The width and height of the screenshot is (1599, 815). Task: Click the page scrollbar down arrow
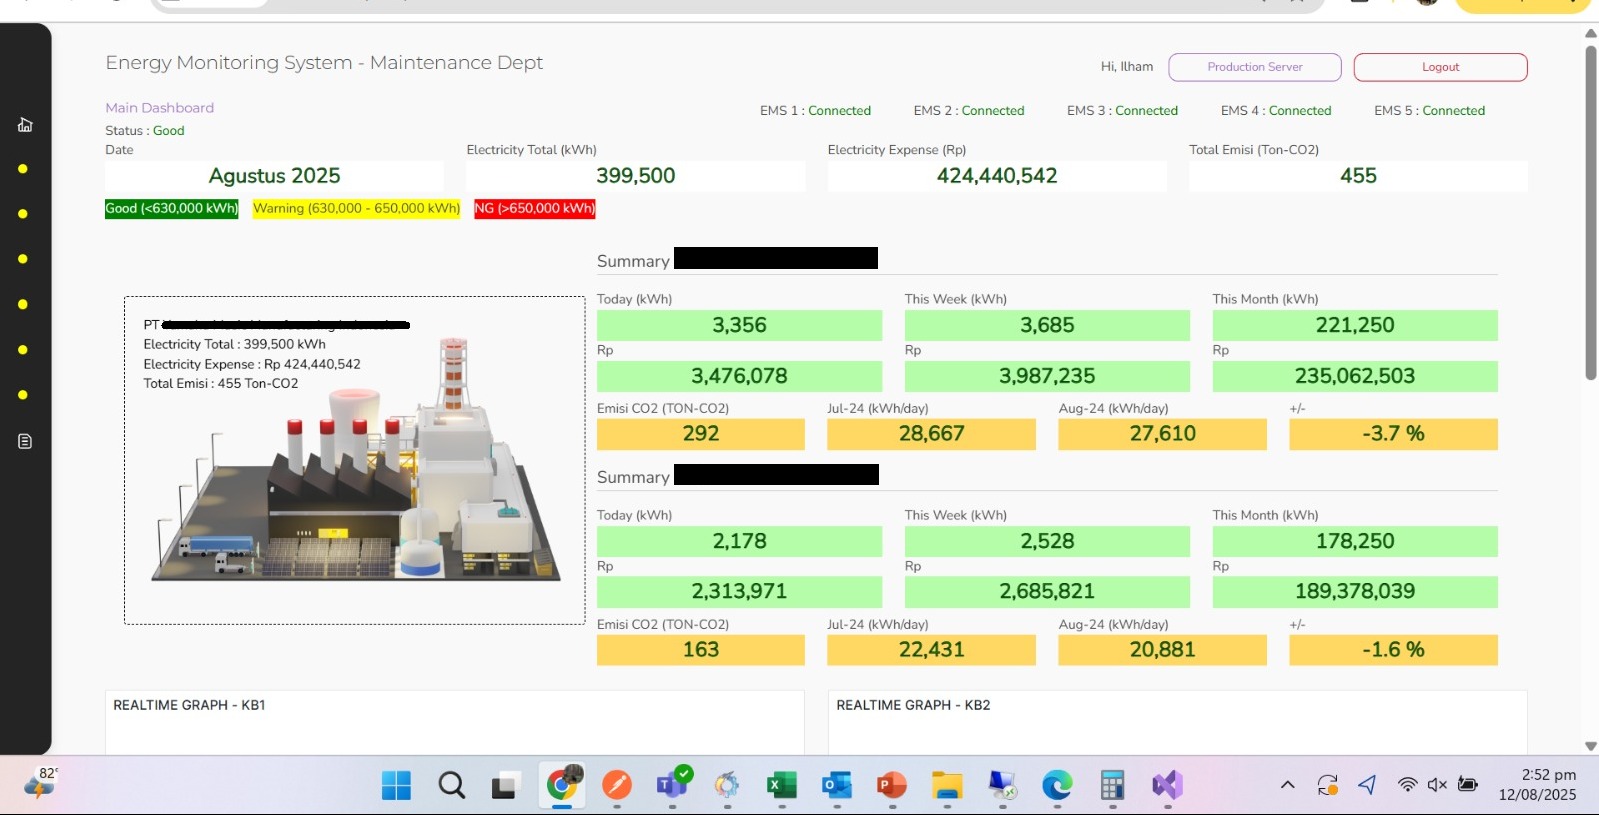pyautogui.click(x=1590, y=746)
